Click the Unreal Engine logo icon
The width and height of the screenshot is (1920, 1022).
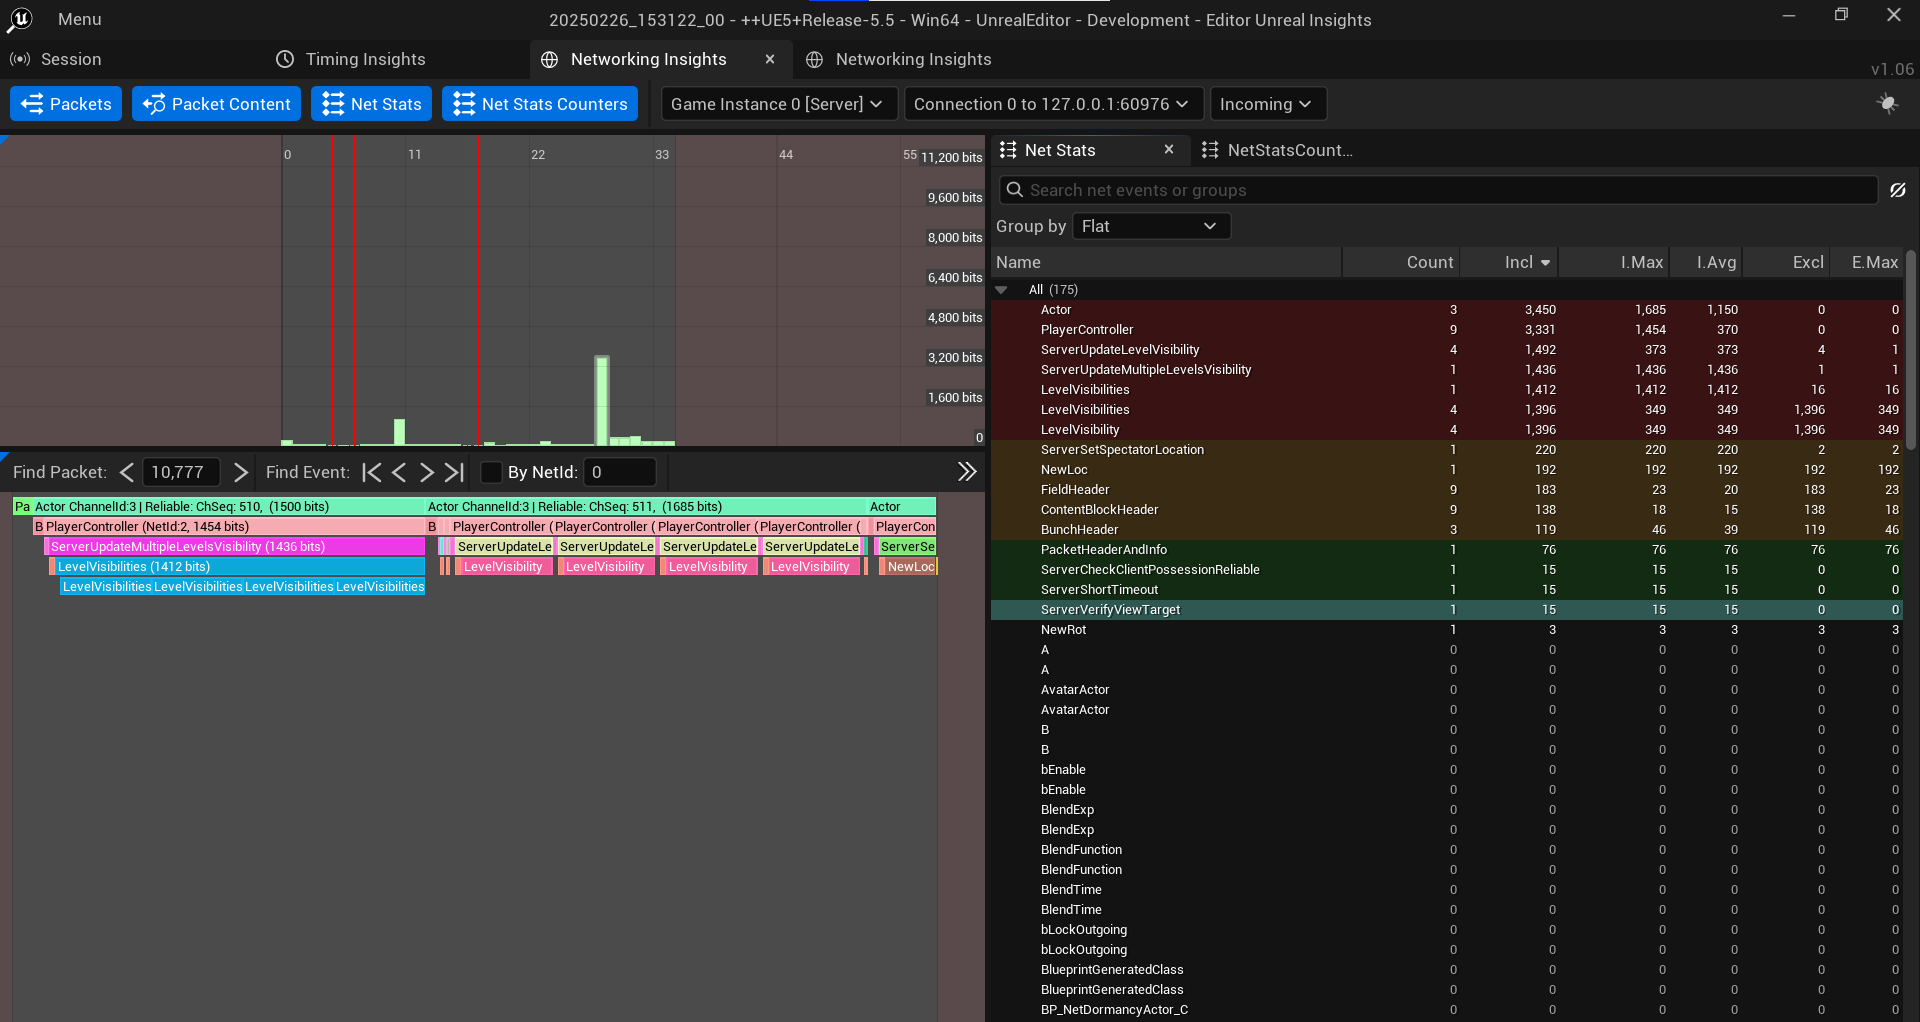pyautogui.click(x=20, y=19)
